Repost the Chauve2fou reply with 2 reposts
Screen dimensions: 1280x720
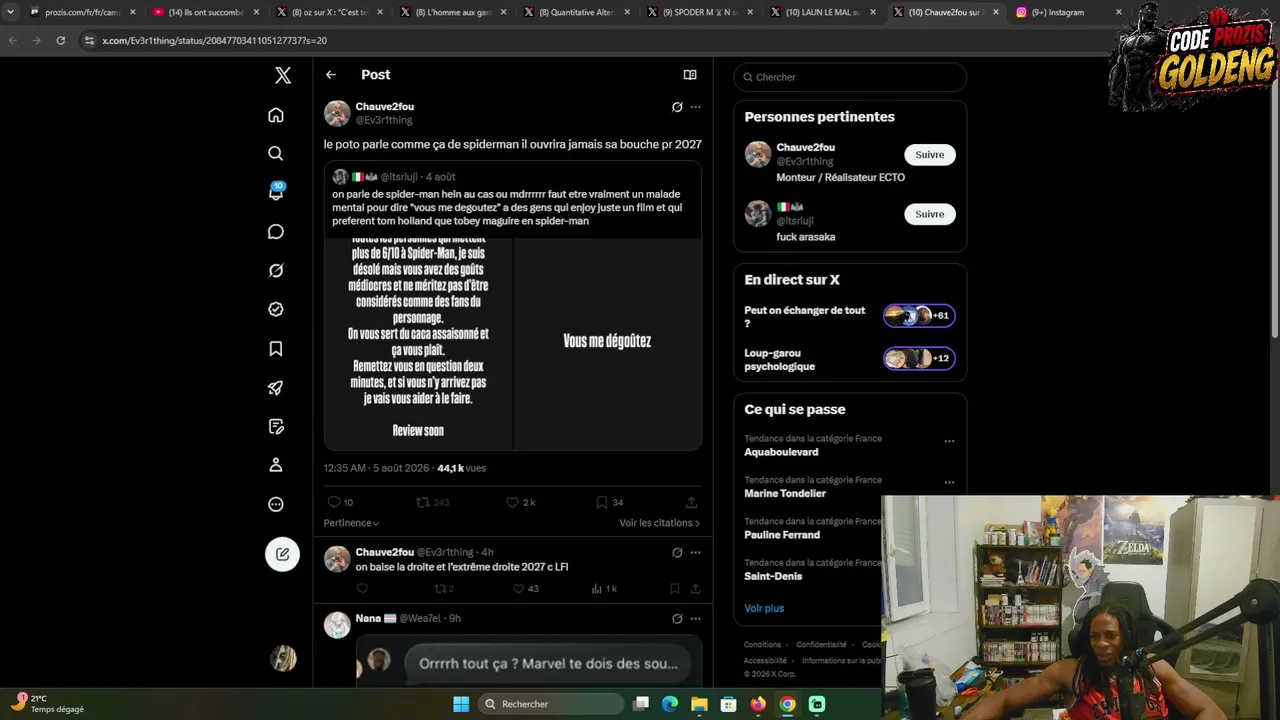(444, 589)
